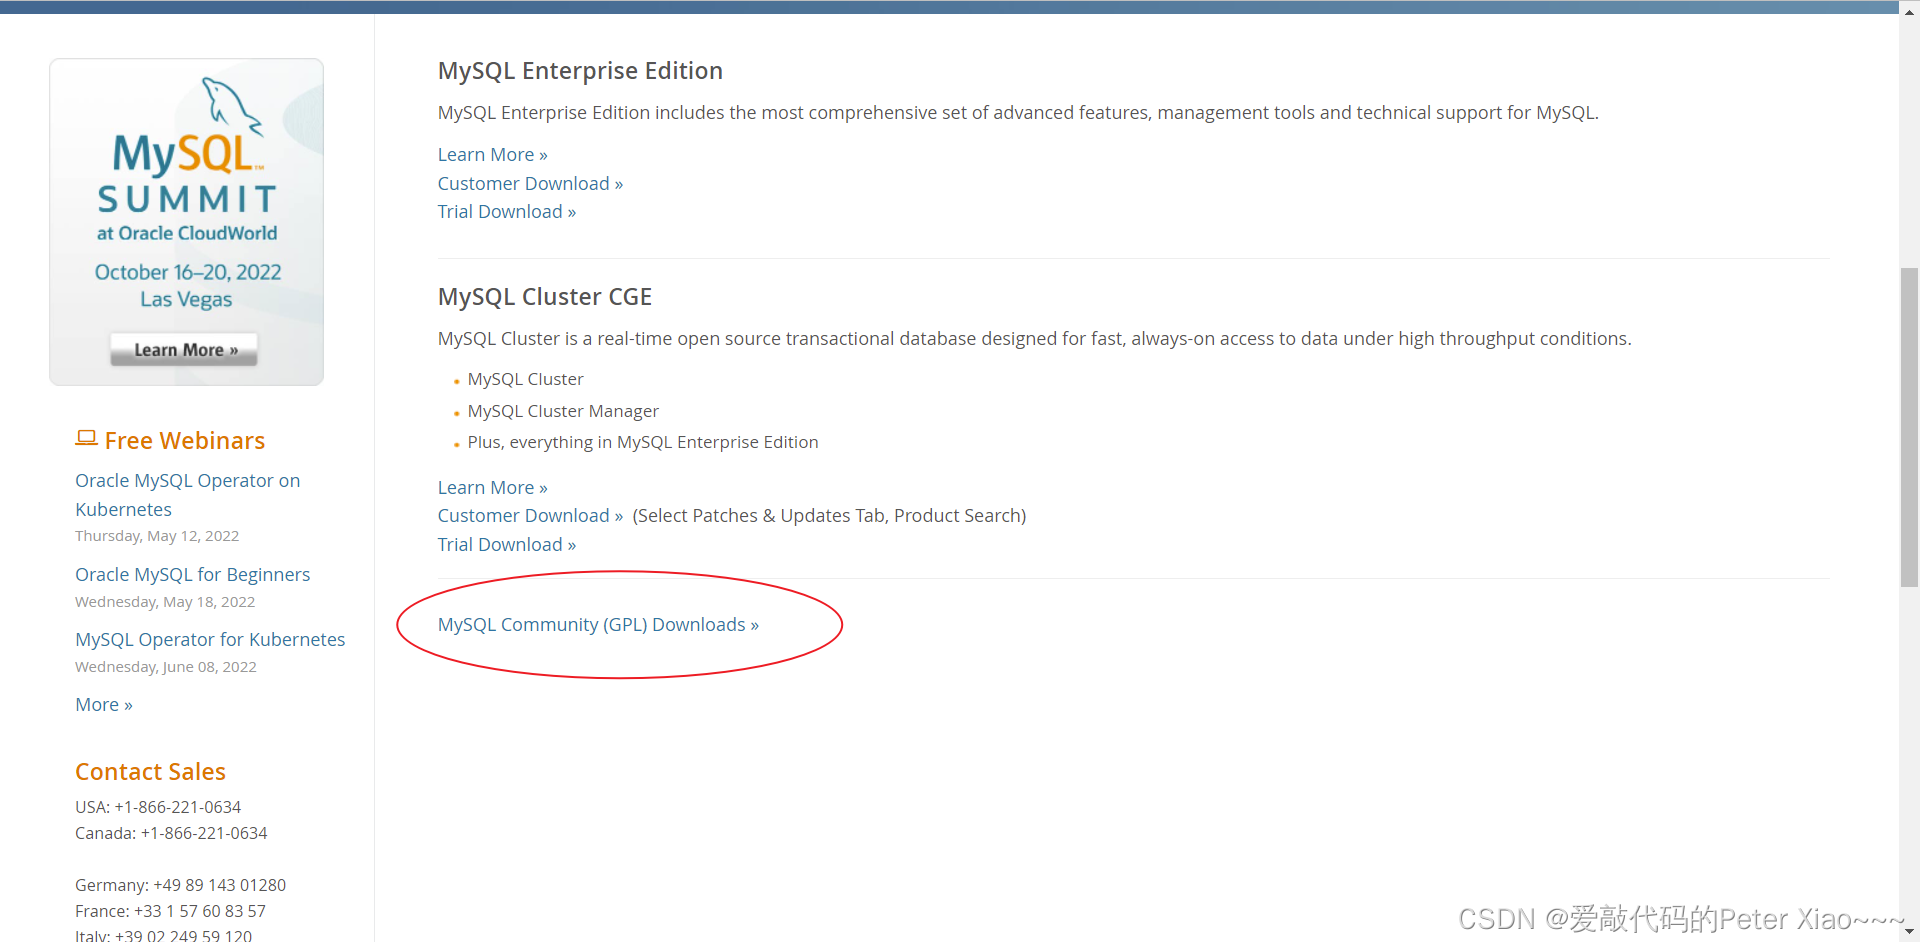The height and width of the screenshot is (942, 1920).
Task: Click the Free Webinars heading
Action: point(184,440)
